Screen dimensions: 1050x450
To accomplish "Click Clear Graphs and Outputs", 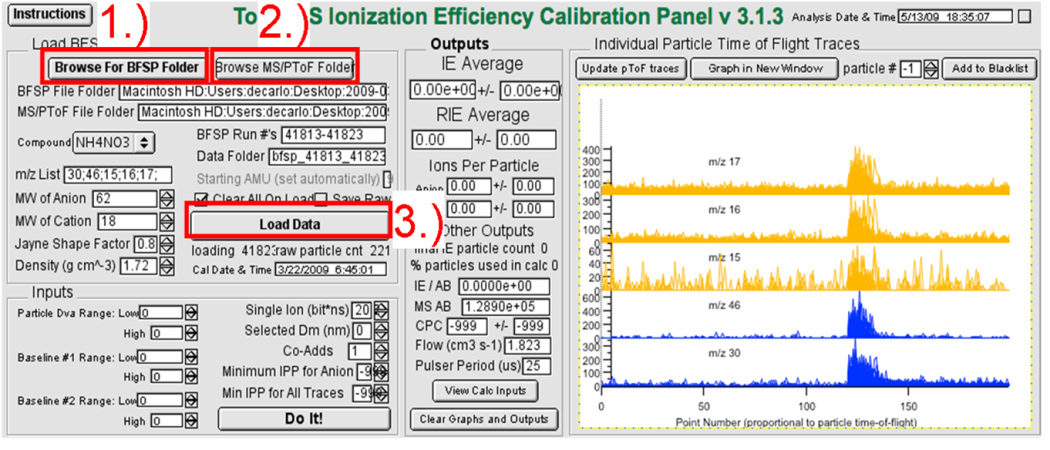I will (484, 418).
